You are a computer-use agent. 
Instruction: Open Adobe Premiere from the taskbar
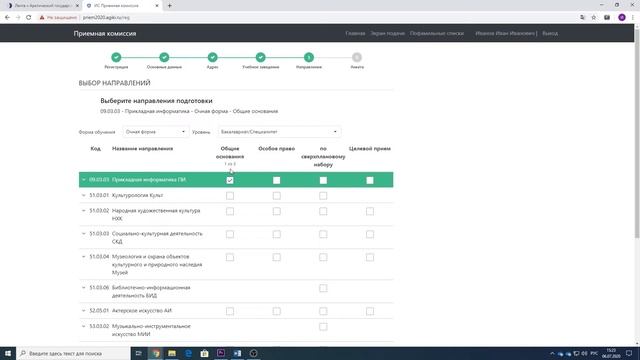click(x=221, y=353)
